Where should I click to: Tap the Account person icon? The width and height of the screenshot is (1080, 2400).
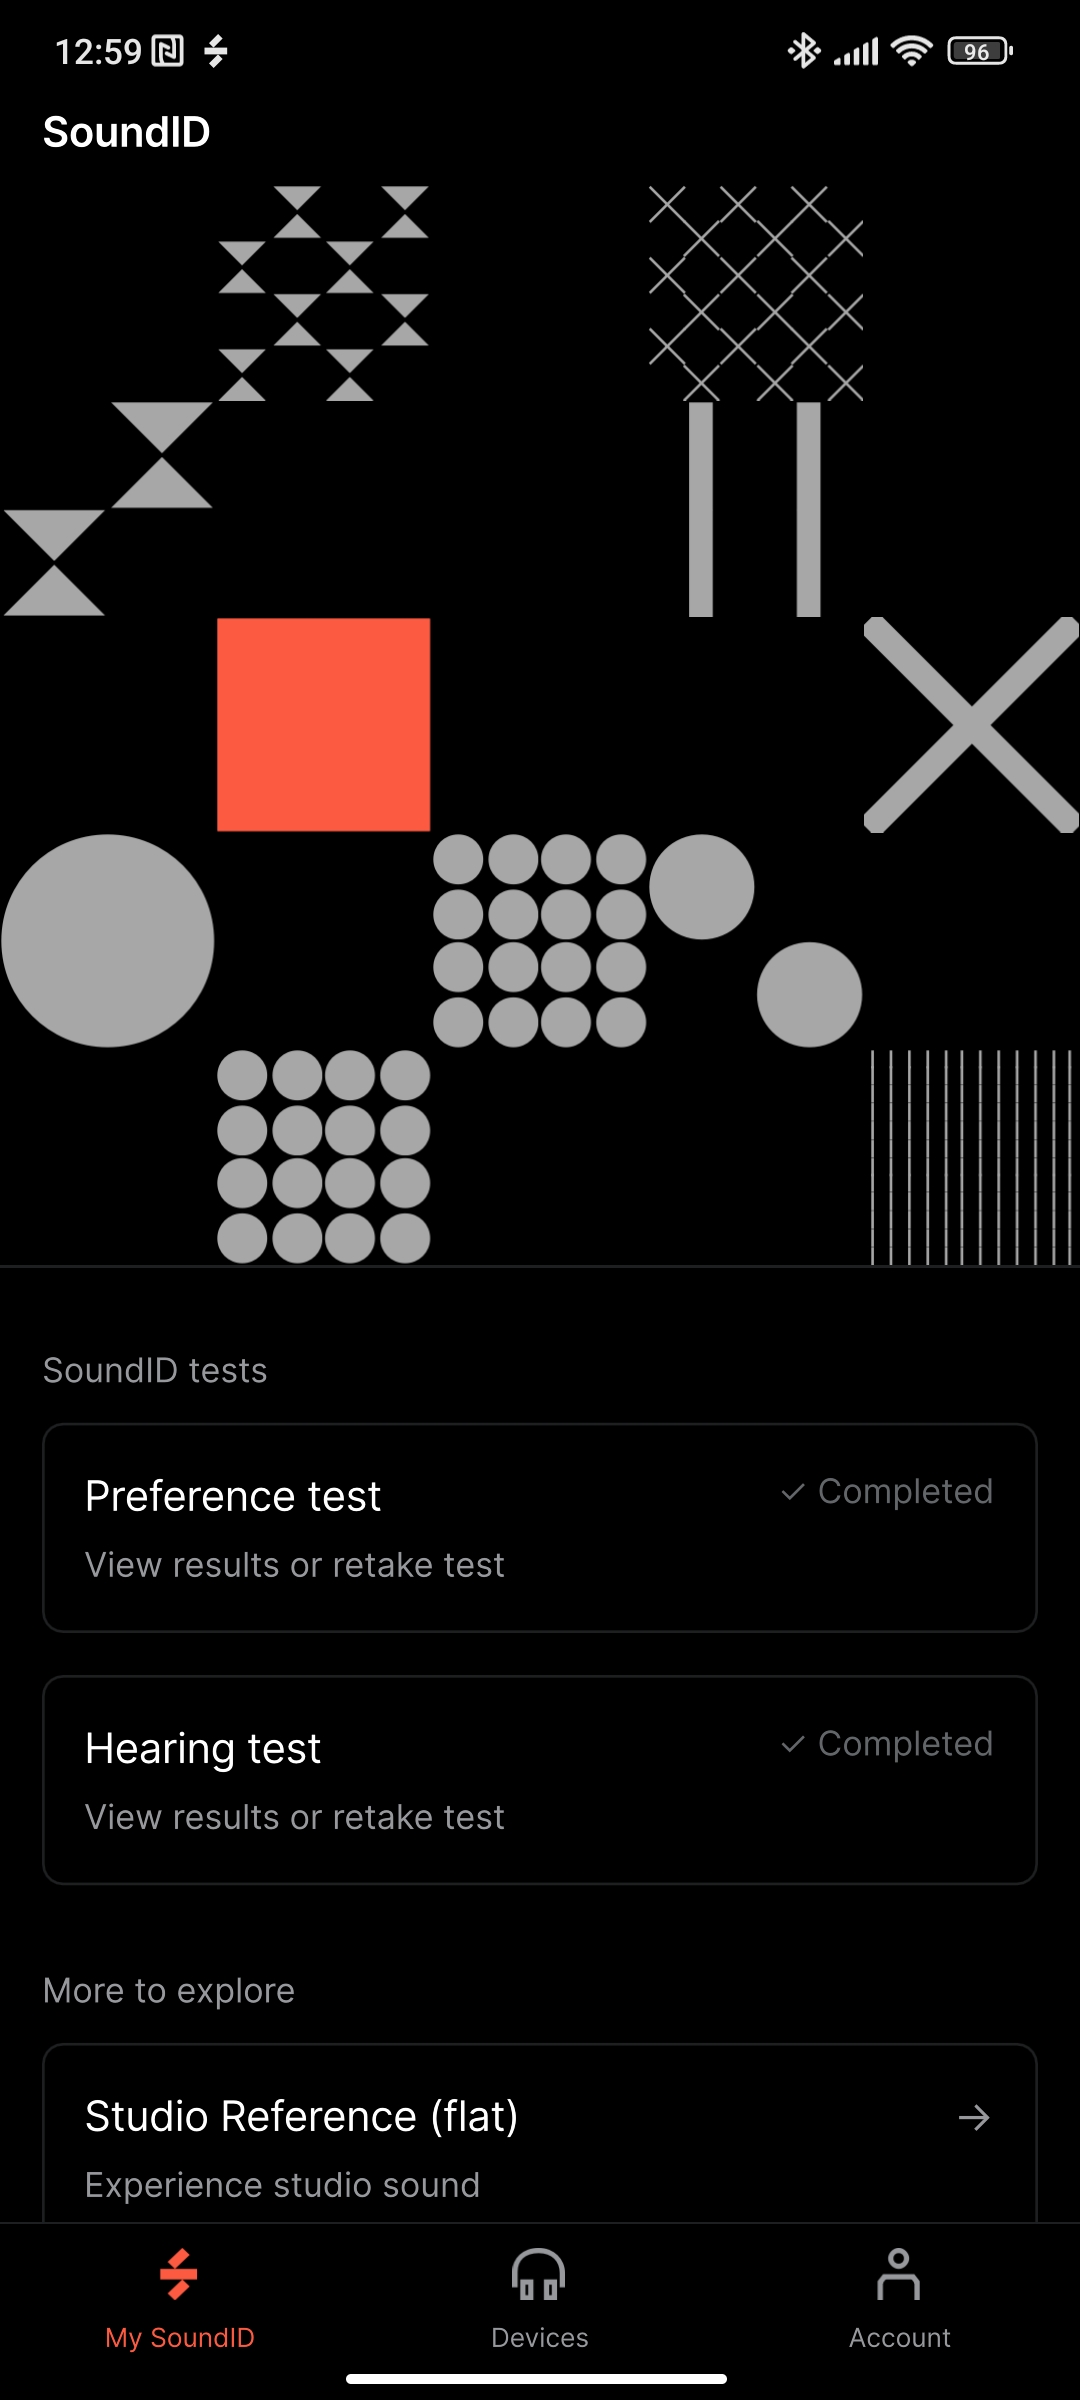point(898,2274)
